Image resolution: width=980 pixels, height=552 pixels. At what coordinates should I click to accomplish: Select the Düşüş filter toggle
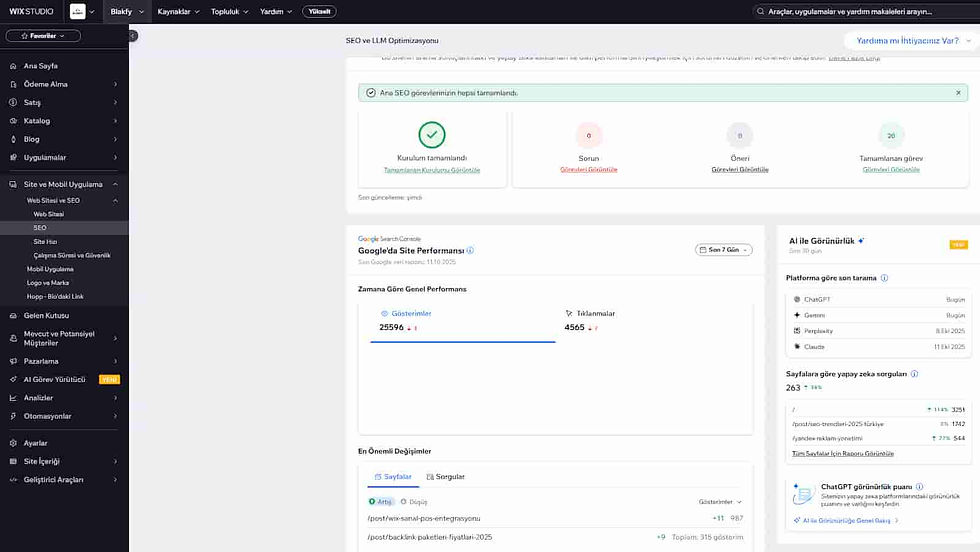click(x=414, y=501)
